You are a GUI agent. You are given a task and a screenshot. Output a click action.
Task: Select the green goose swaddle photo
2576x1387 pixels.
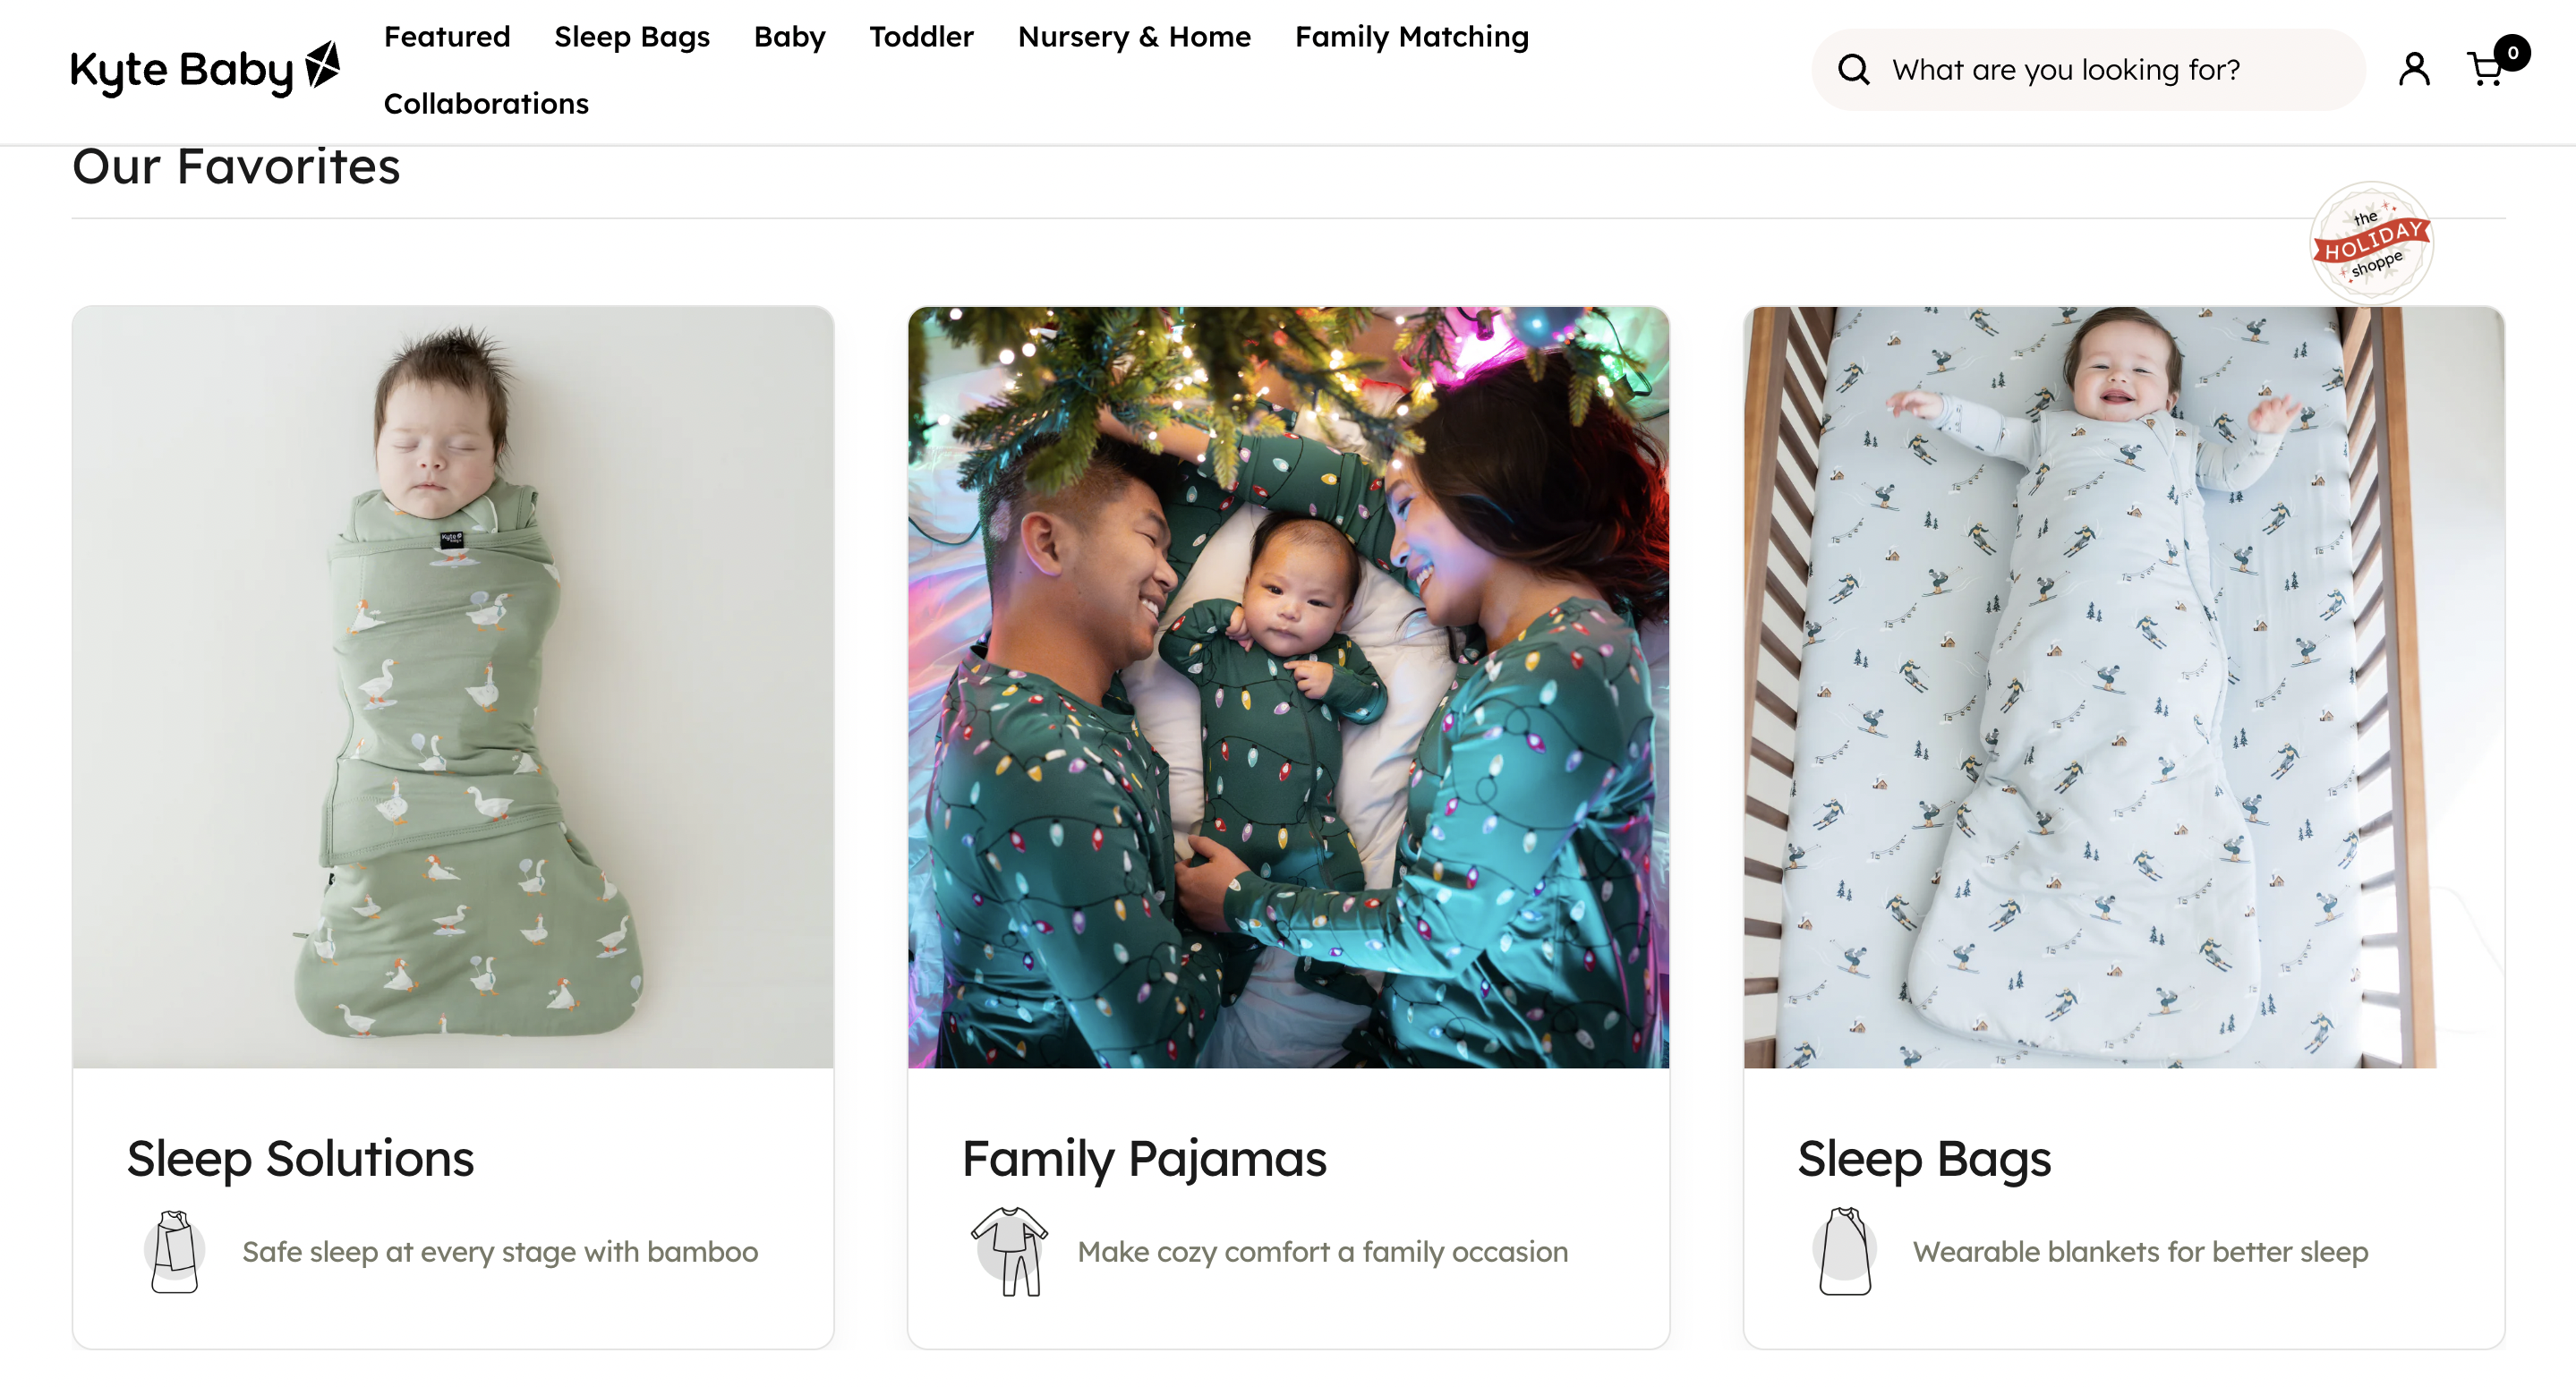point(453,687)
